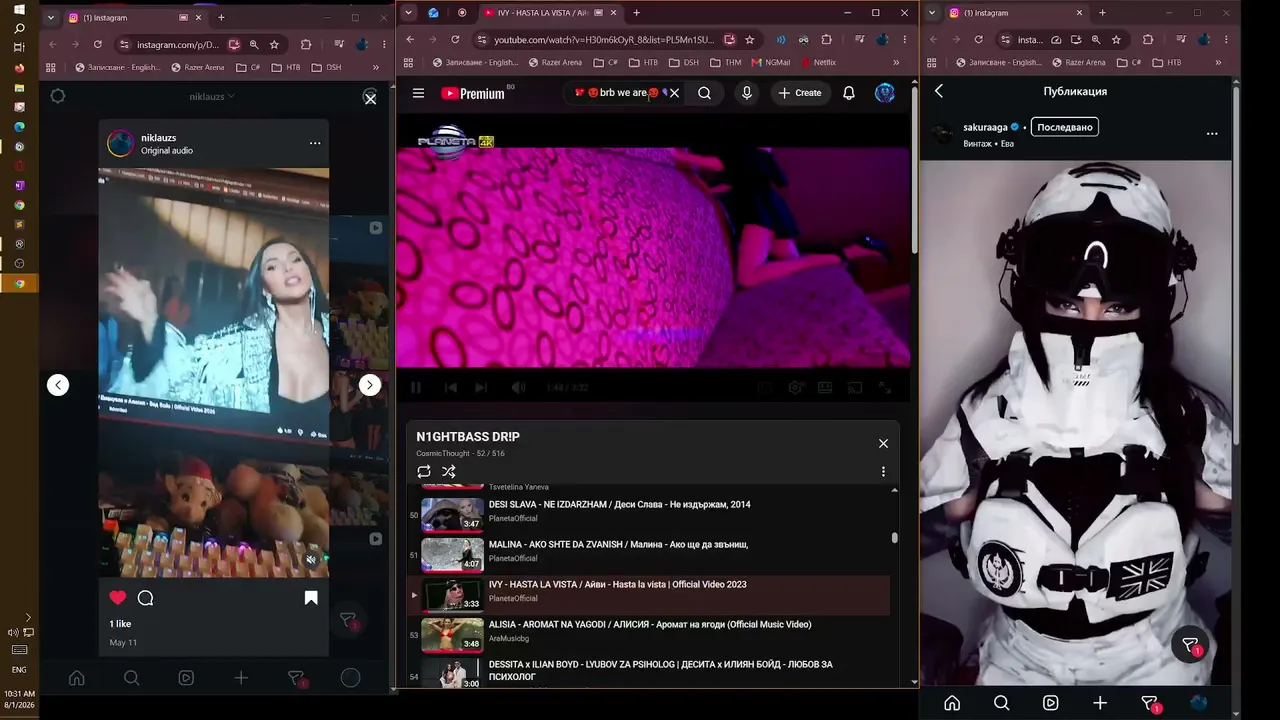Toggle loop playlist in N1GHTBASS DR!P
This screenshot has width=1280, height=720.
coord(424,471)
